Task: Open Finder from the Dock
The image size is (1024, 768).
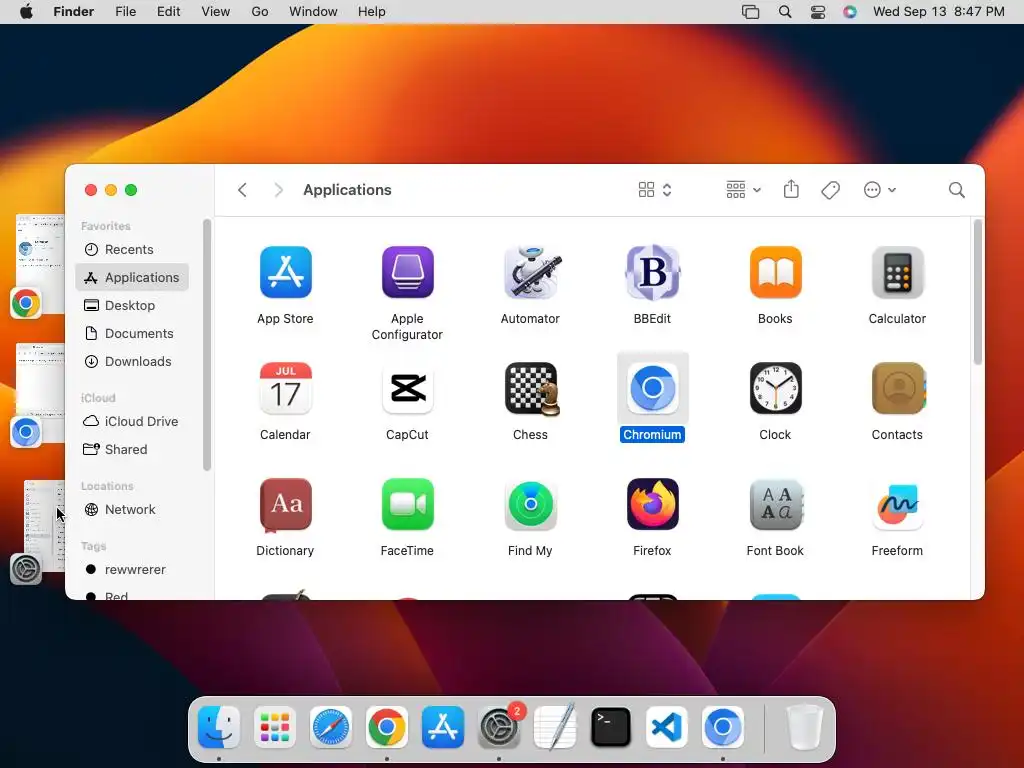Action: coord(219,727)
